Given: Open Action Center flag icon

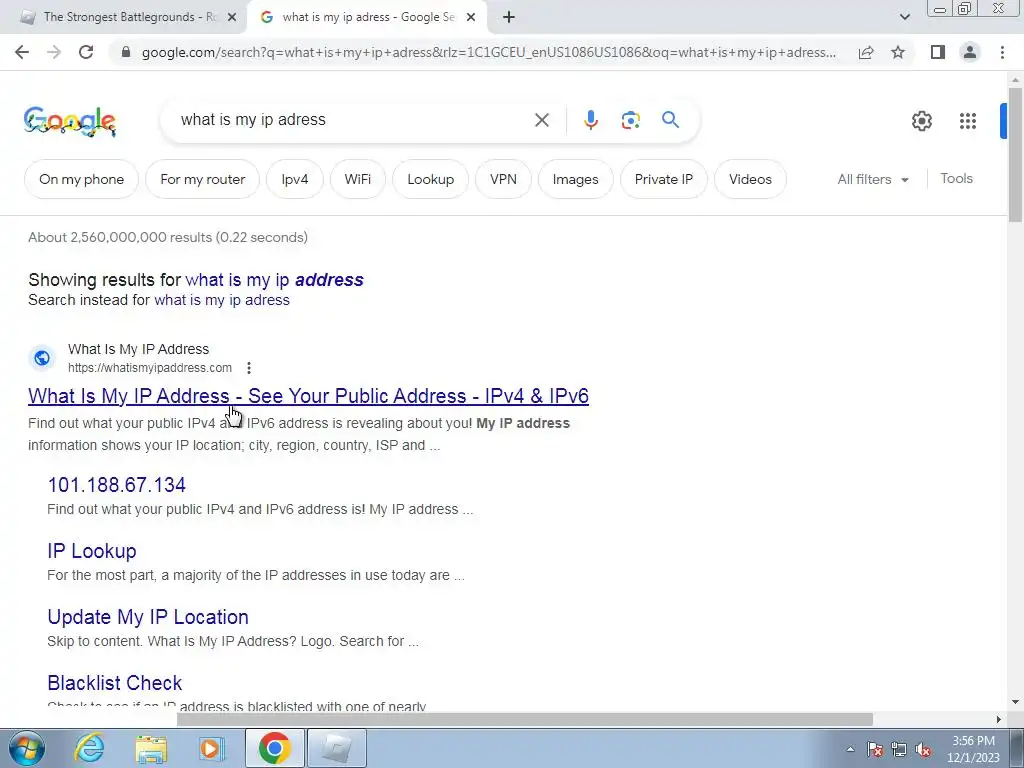Looking at the screenshot, I should pos(875,749).
